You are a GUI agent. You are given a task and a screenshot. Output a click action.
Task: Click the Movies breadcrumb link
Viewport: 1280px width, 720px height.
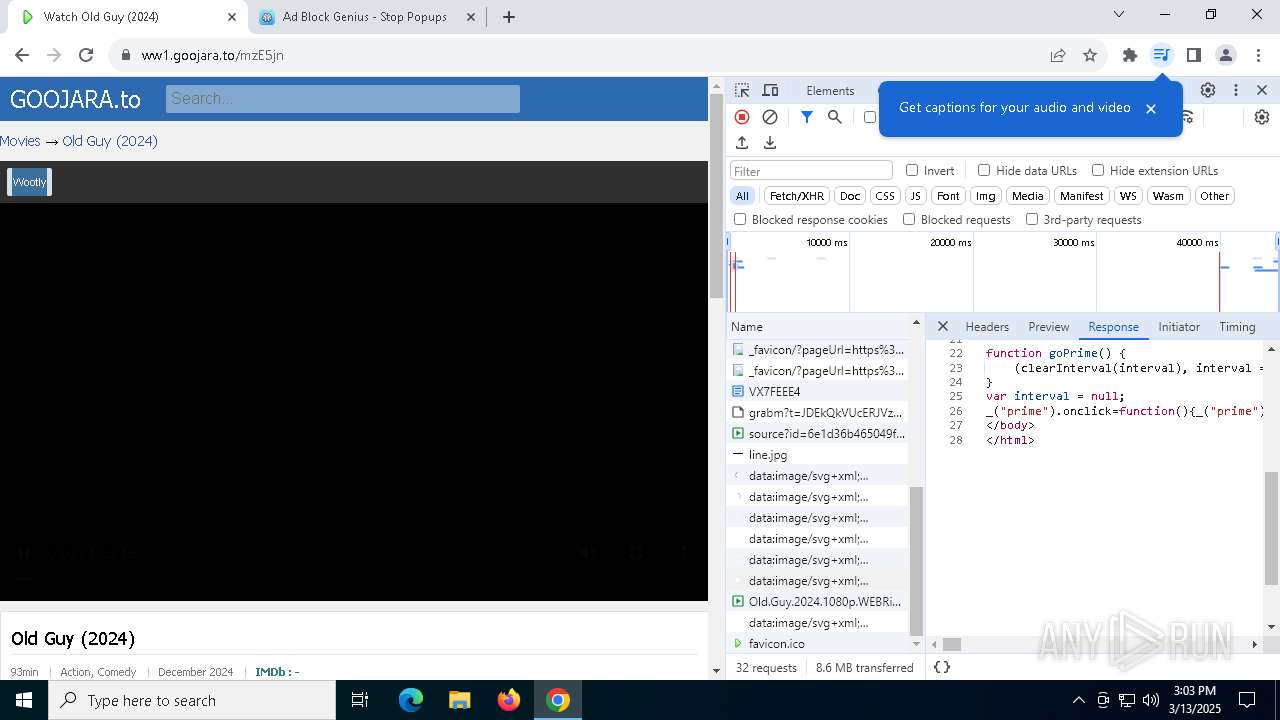(20, 141)
